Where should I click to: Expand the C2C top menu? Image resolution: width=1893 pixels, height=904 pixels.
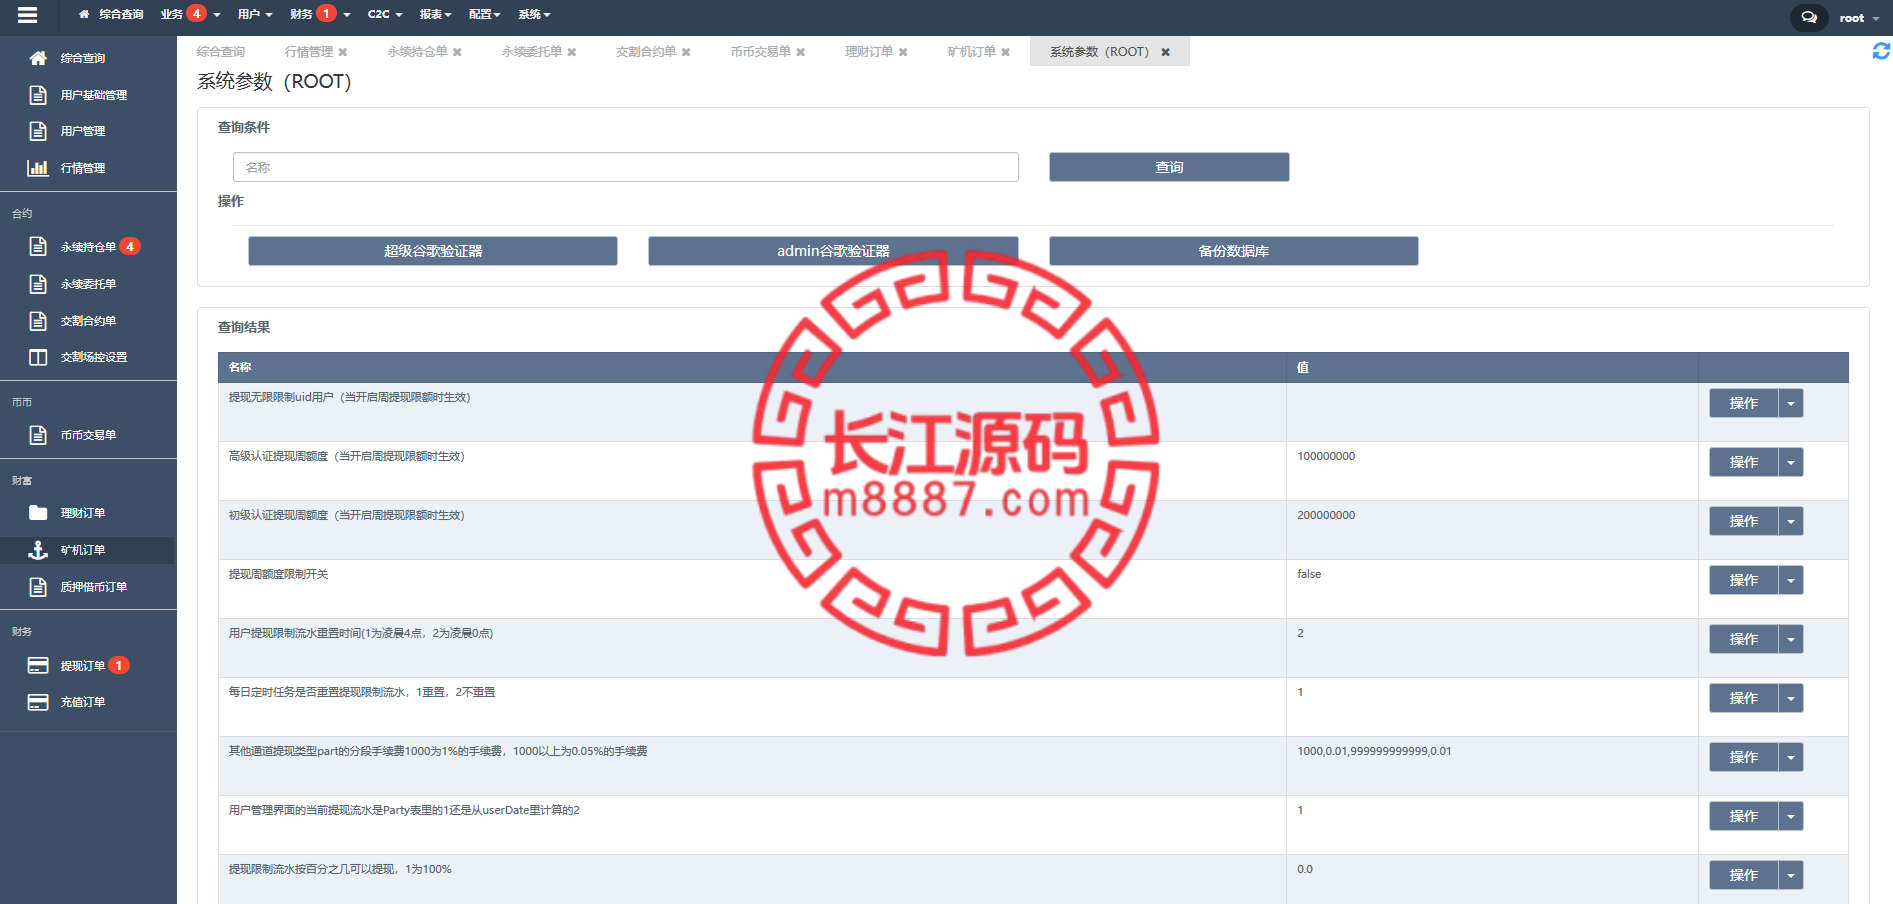385,14
